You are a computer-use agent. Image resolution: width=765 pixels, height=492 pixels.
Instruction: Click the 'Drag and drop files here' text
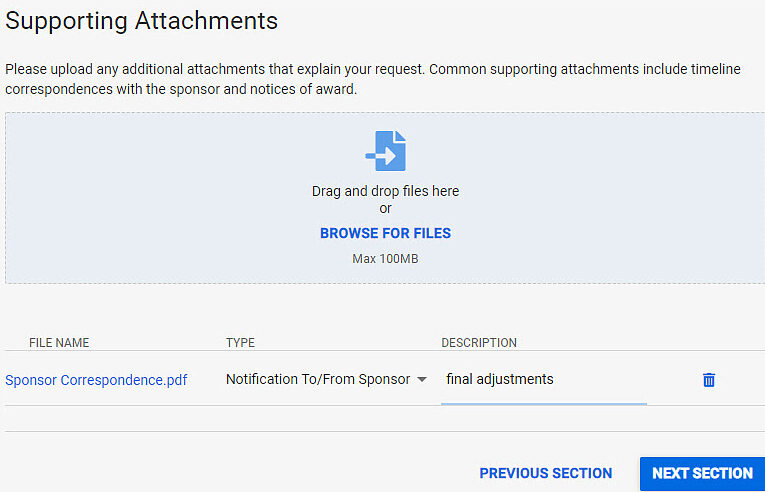coord(385,191)
